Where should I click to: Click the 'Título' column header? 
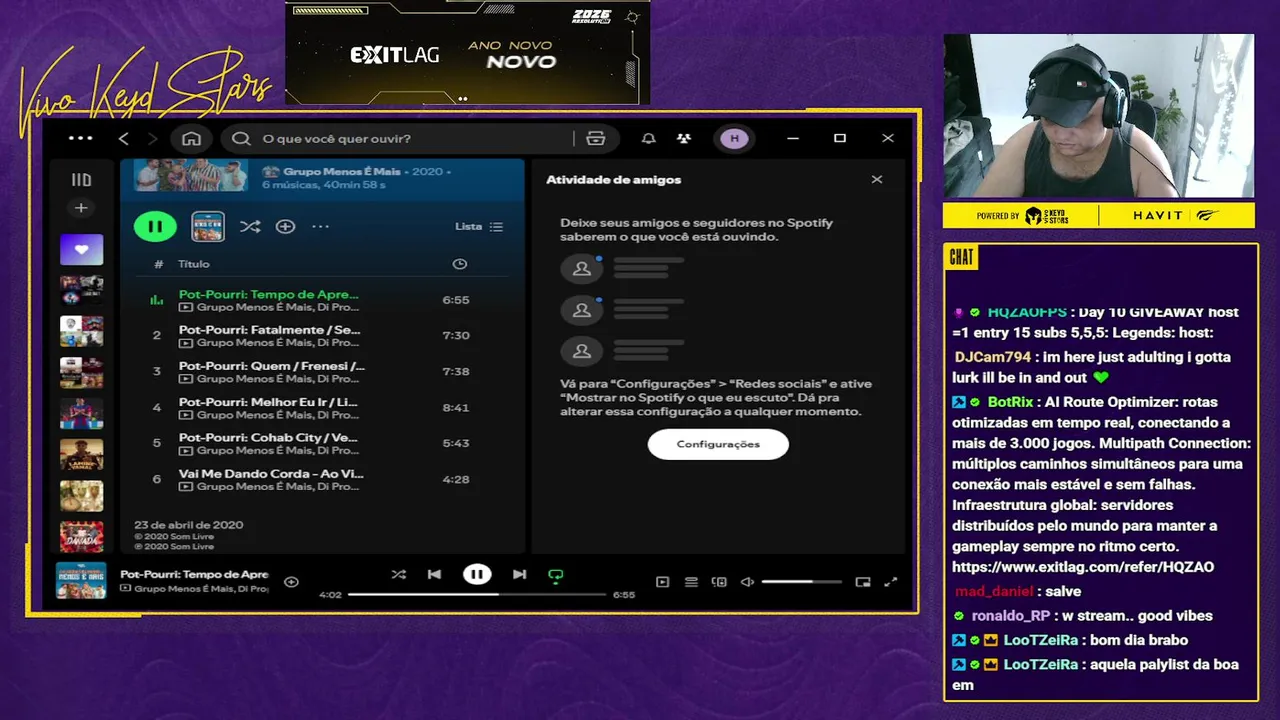(194, 264)
